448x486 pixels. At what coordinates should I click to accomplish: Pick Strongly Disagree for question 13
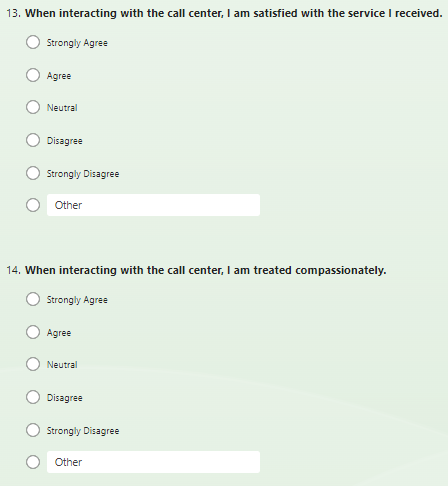point(33,173)
